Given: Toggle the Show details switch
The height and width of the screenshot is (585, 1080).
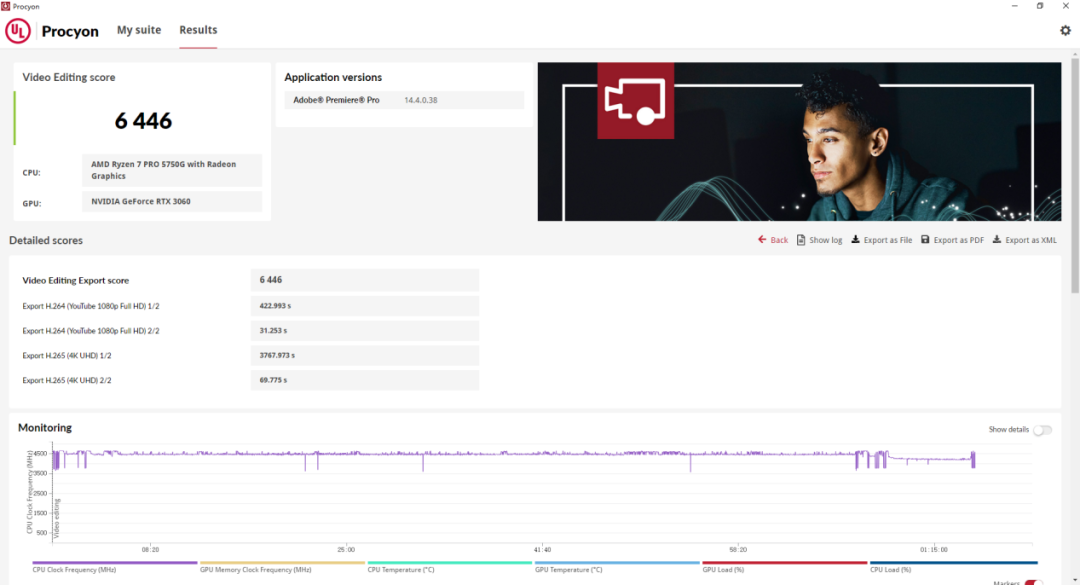Looking at the screenshot, I should tap(1042, 430).
